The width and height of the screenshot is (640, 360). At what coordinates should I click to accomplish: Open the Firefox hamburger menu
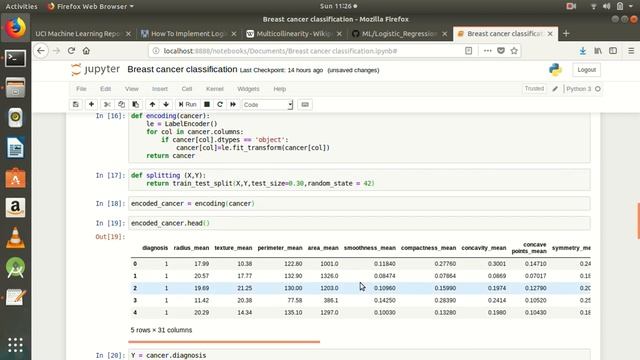631,51
